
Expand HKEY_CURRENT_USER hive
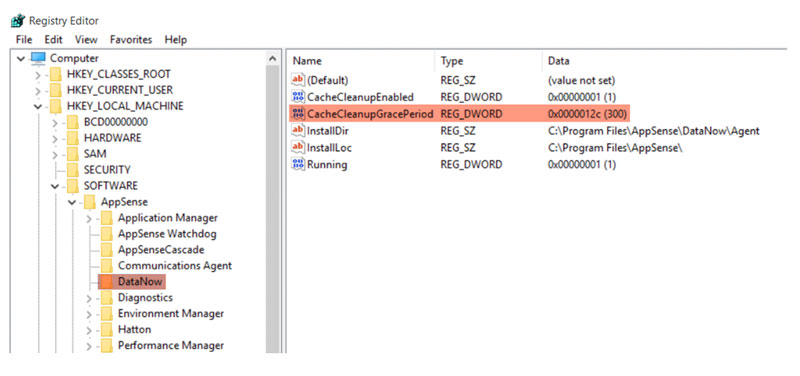[38, 91]
